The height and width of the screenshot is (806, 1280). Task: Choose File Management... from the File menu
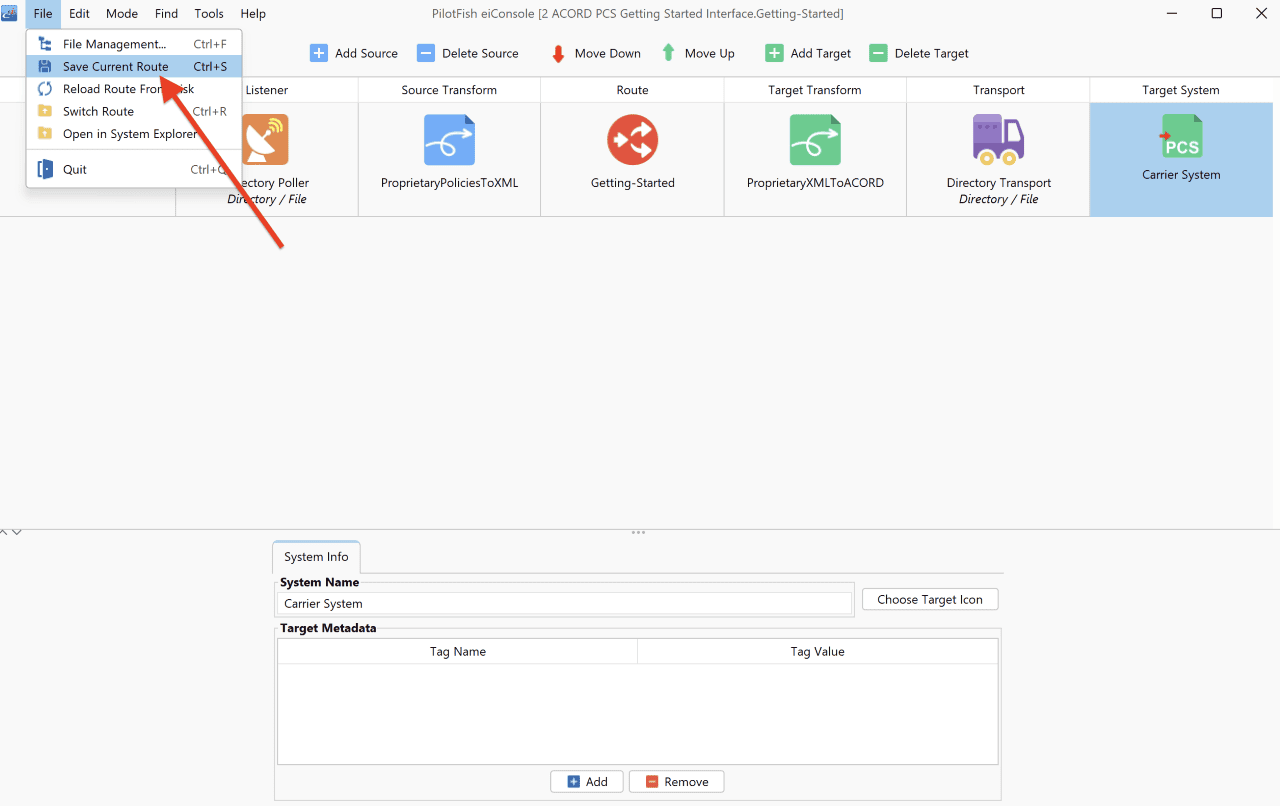134,44
